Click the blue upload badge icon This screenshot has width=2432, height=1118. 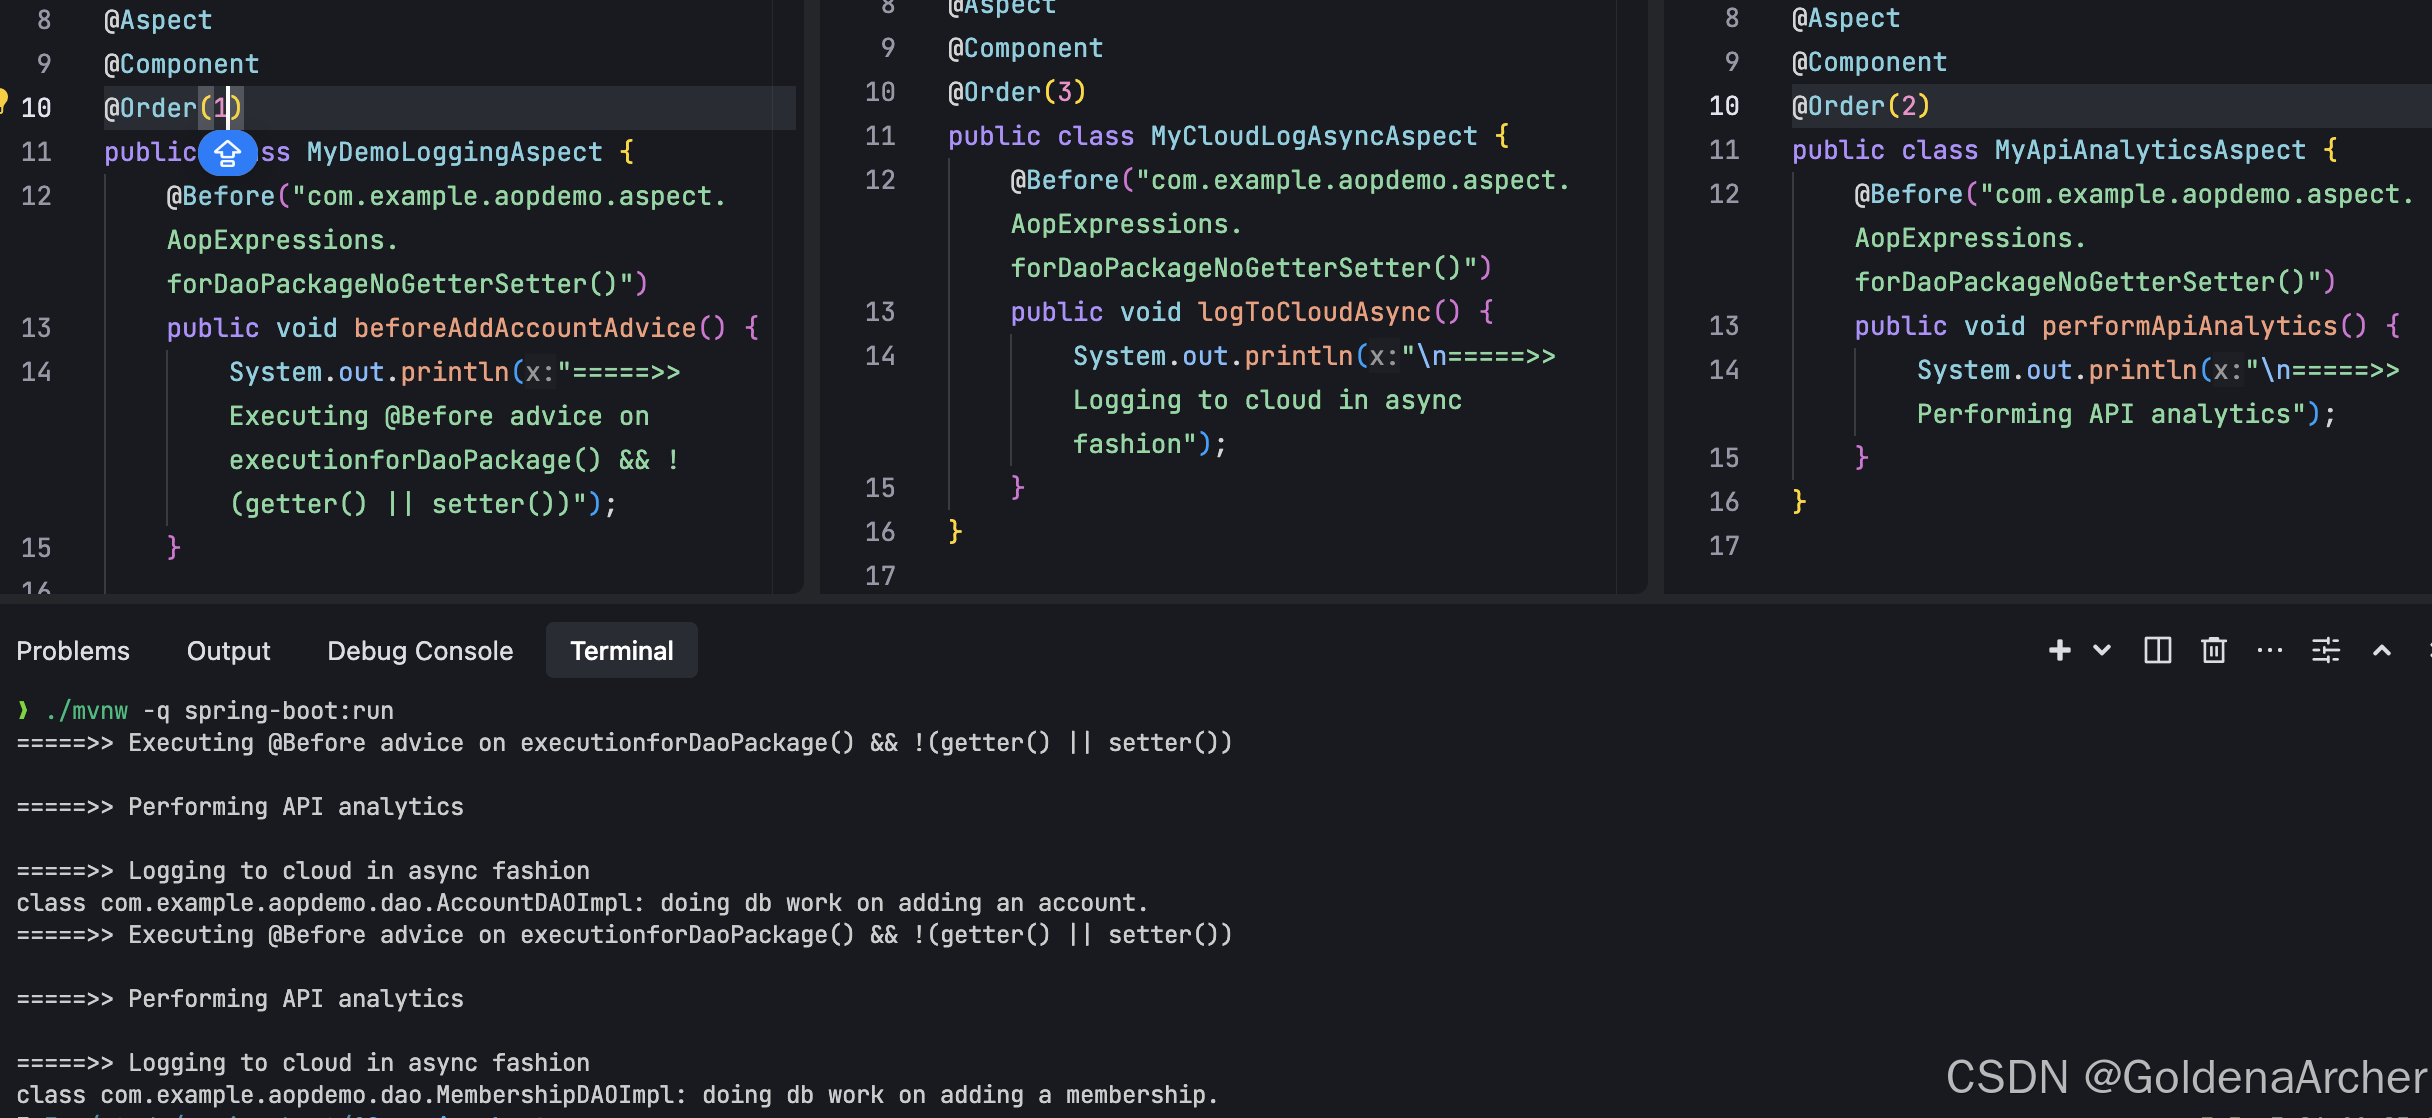coord(228,153)
